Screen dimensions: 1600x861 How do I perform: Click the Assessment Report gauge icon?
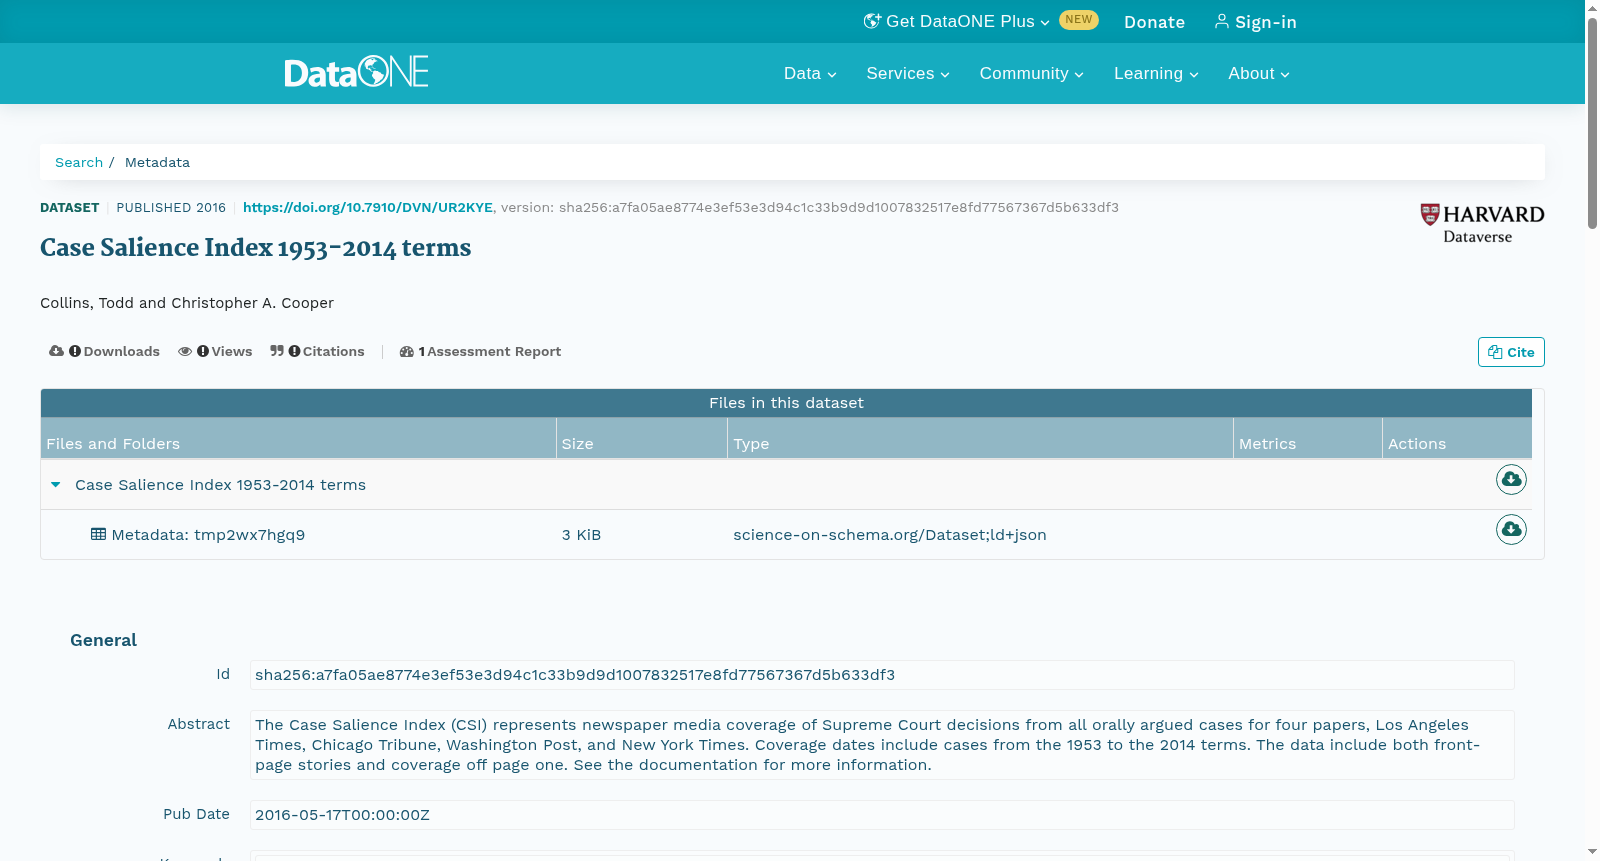point(406,351)
